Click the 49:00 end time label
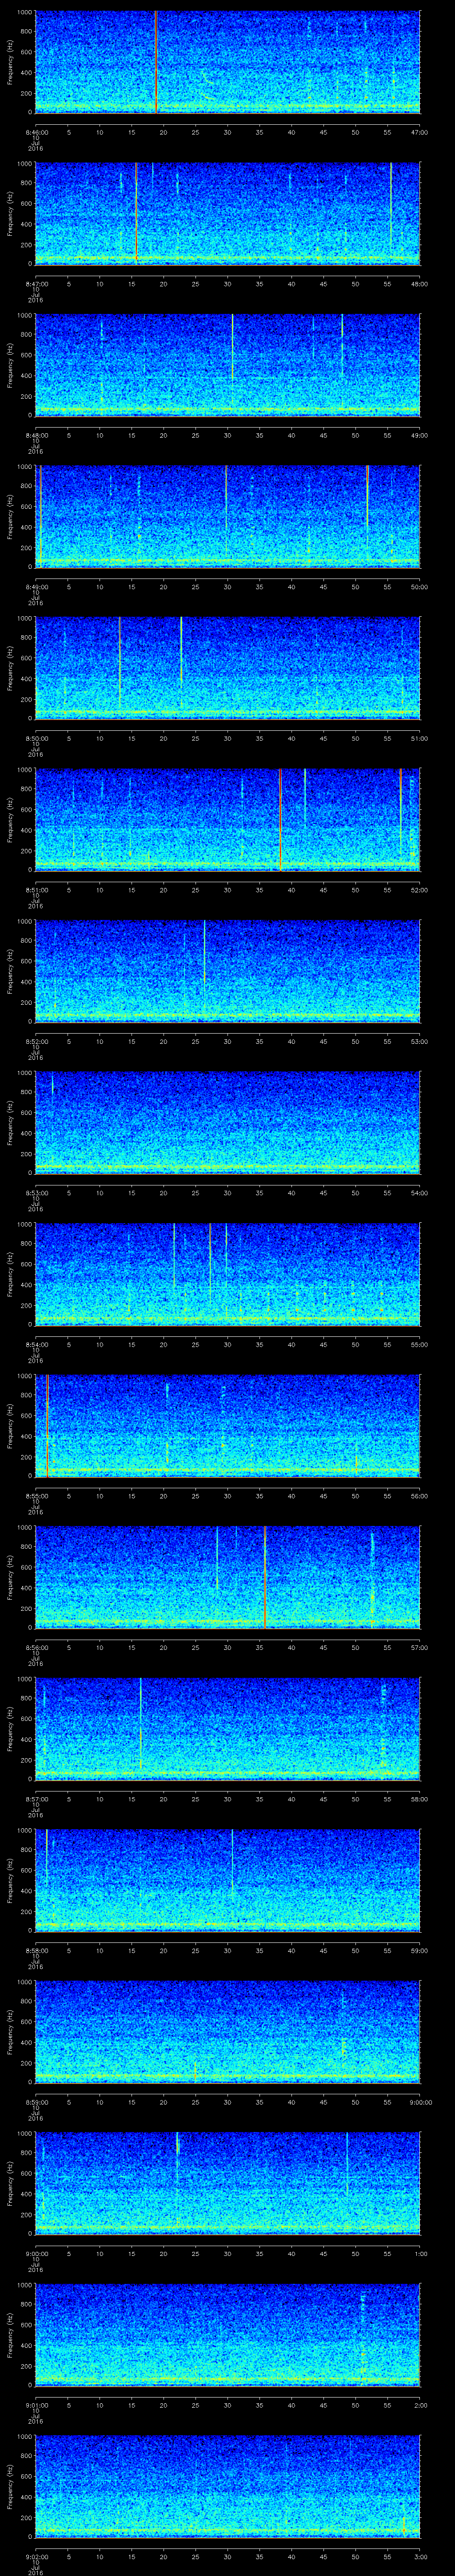This screenshot has width=455, height=2576. (x=419, y=435)
